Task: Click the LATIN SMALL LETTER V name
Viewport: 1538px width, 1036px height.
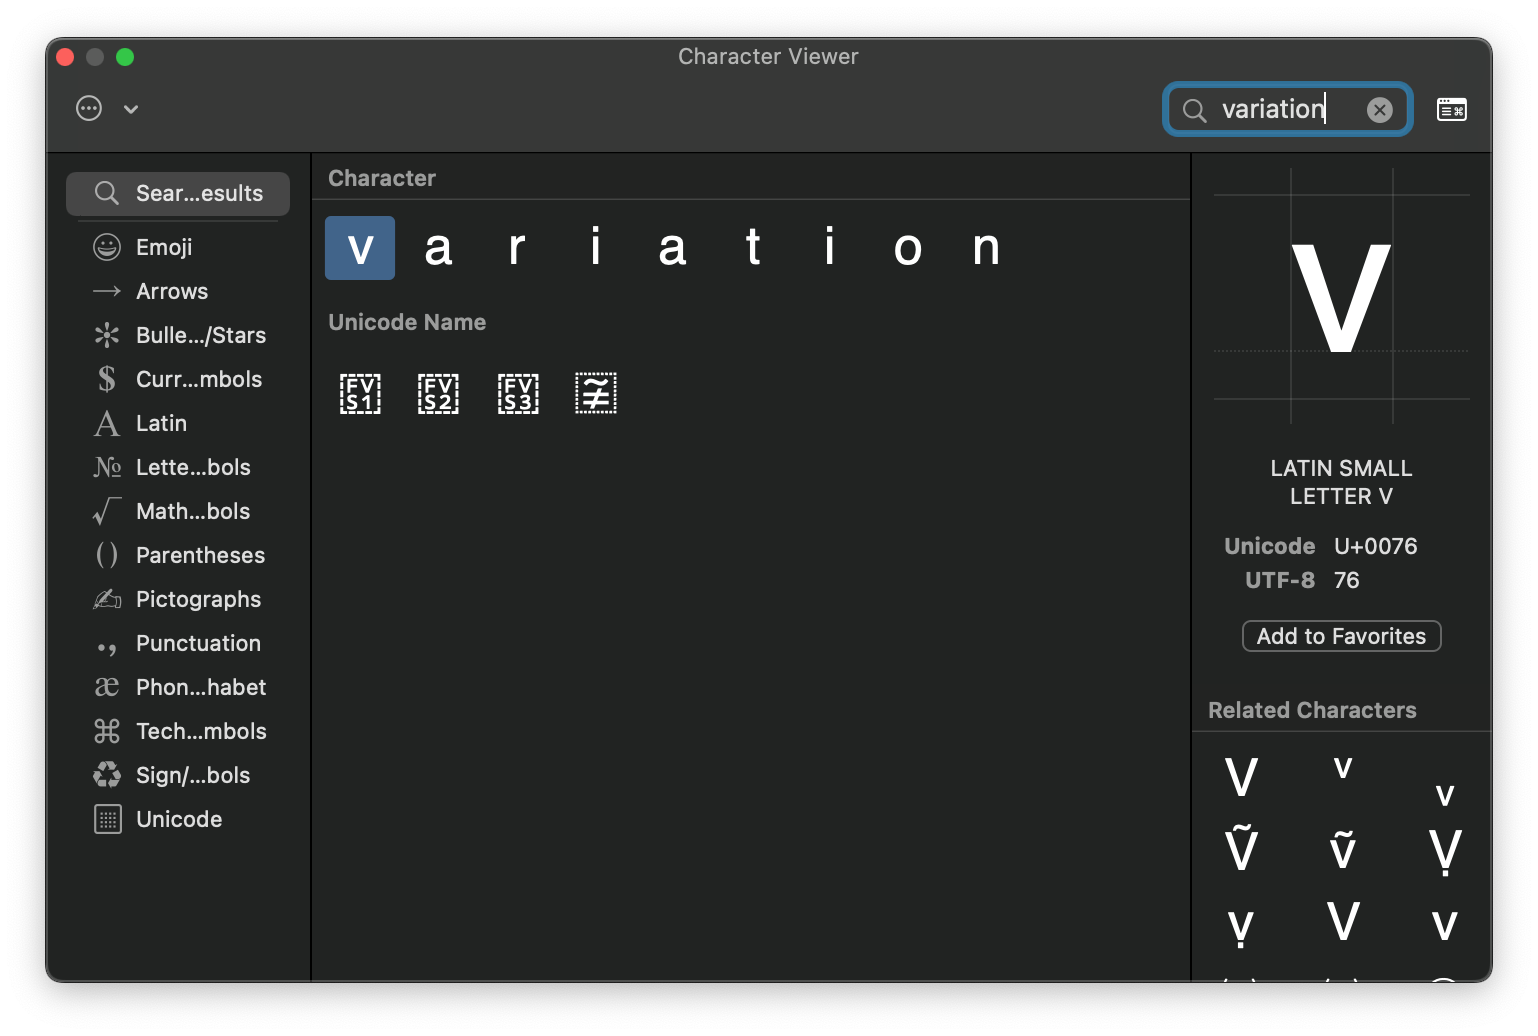Action: point(1341,482)
